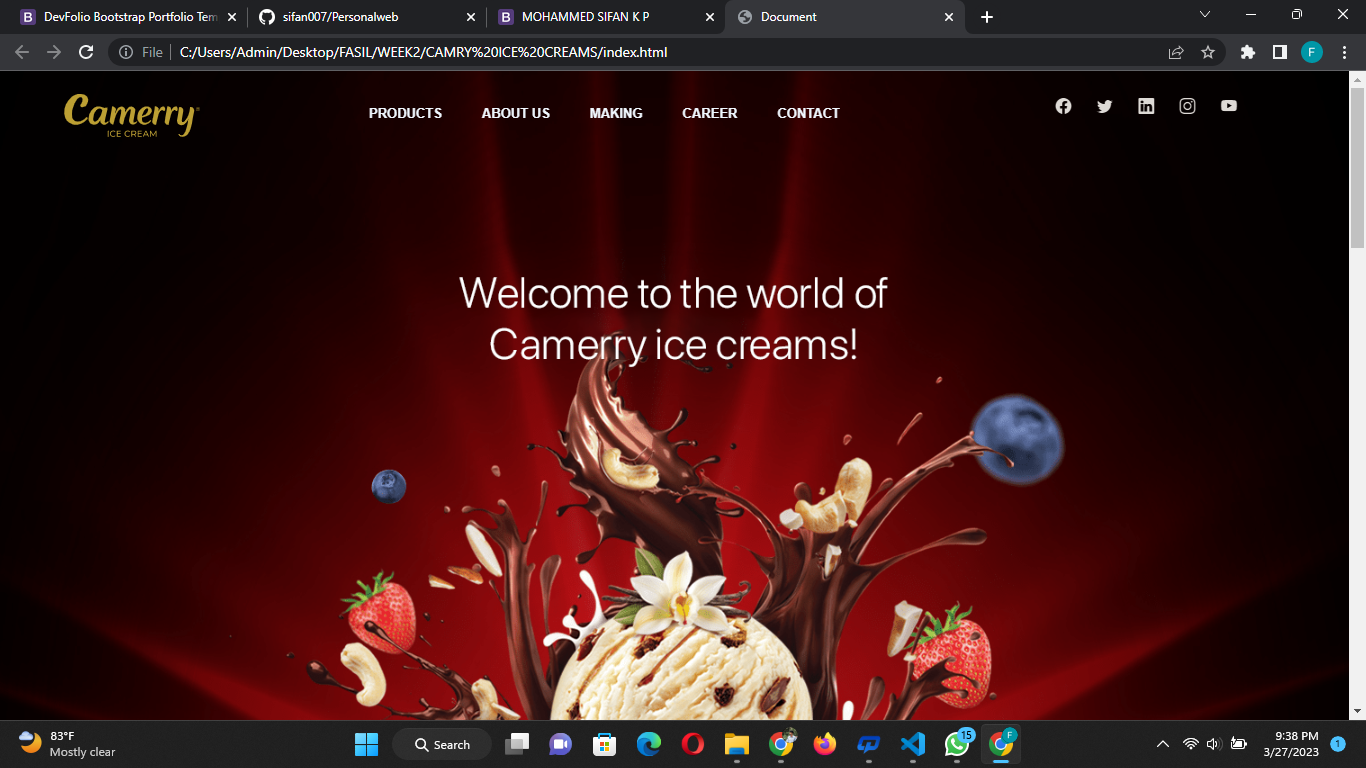Screen dimensions: 1366x768
Task: Click the Camerry Ice Cream logo
Action: pos(131,115)
